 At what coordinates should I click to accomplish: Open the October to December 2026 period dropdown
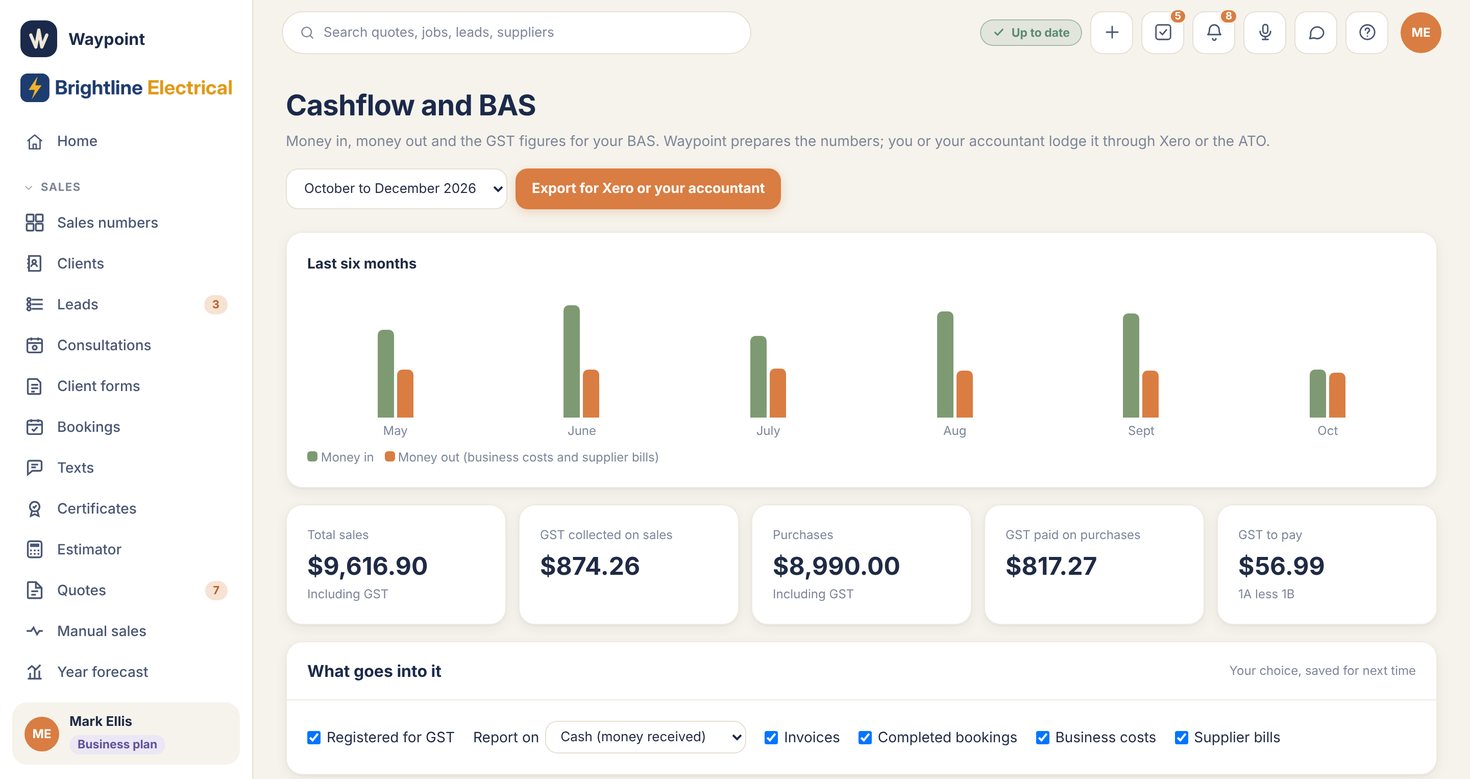tap(397, 189)
